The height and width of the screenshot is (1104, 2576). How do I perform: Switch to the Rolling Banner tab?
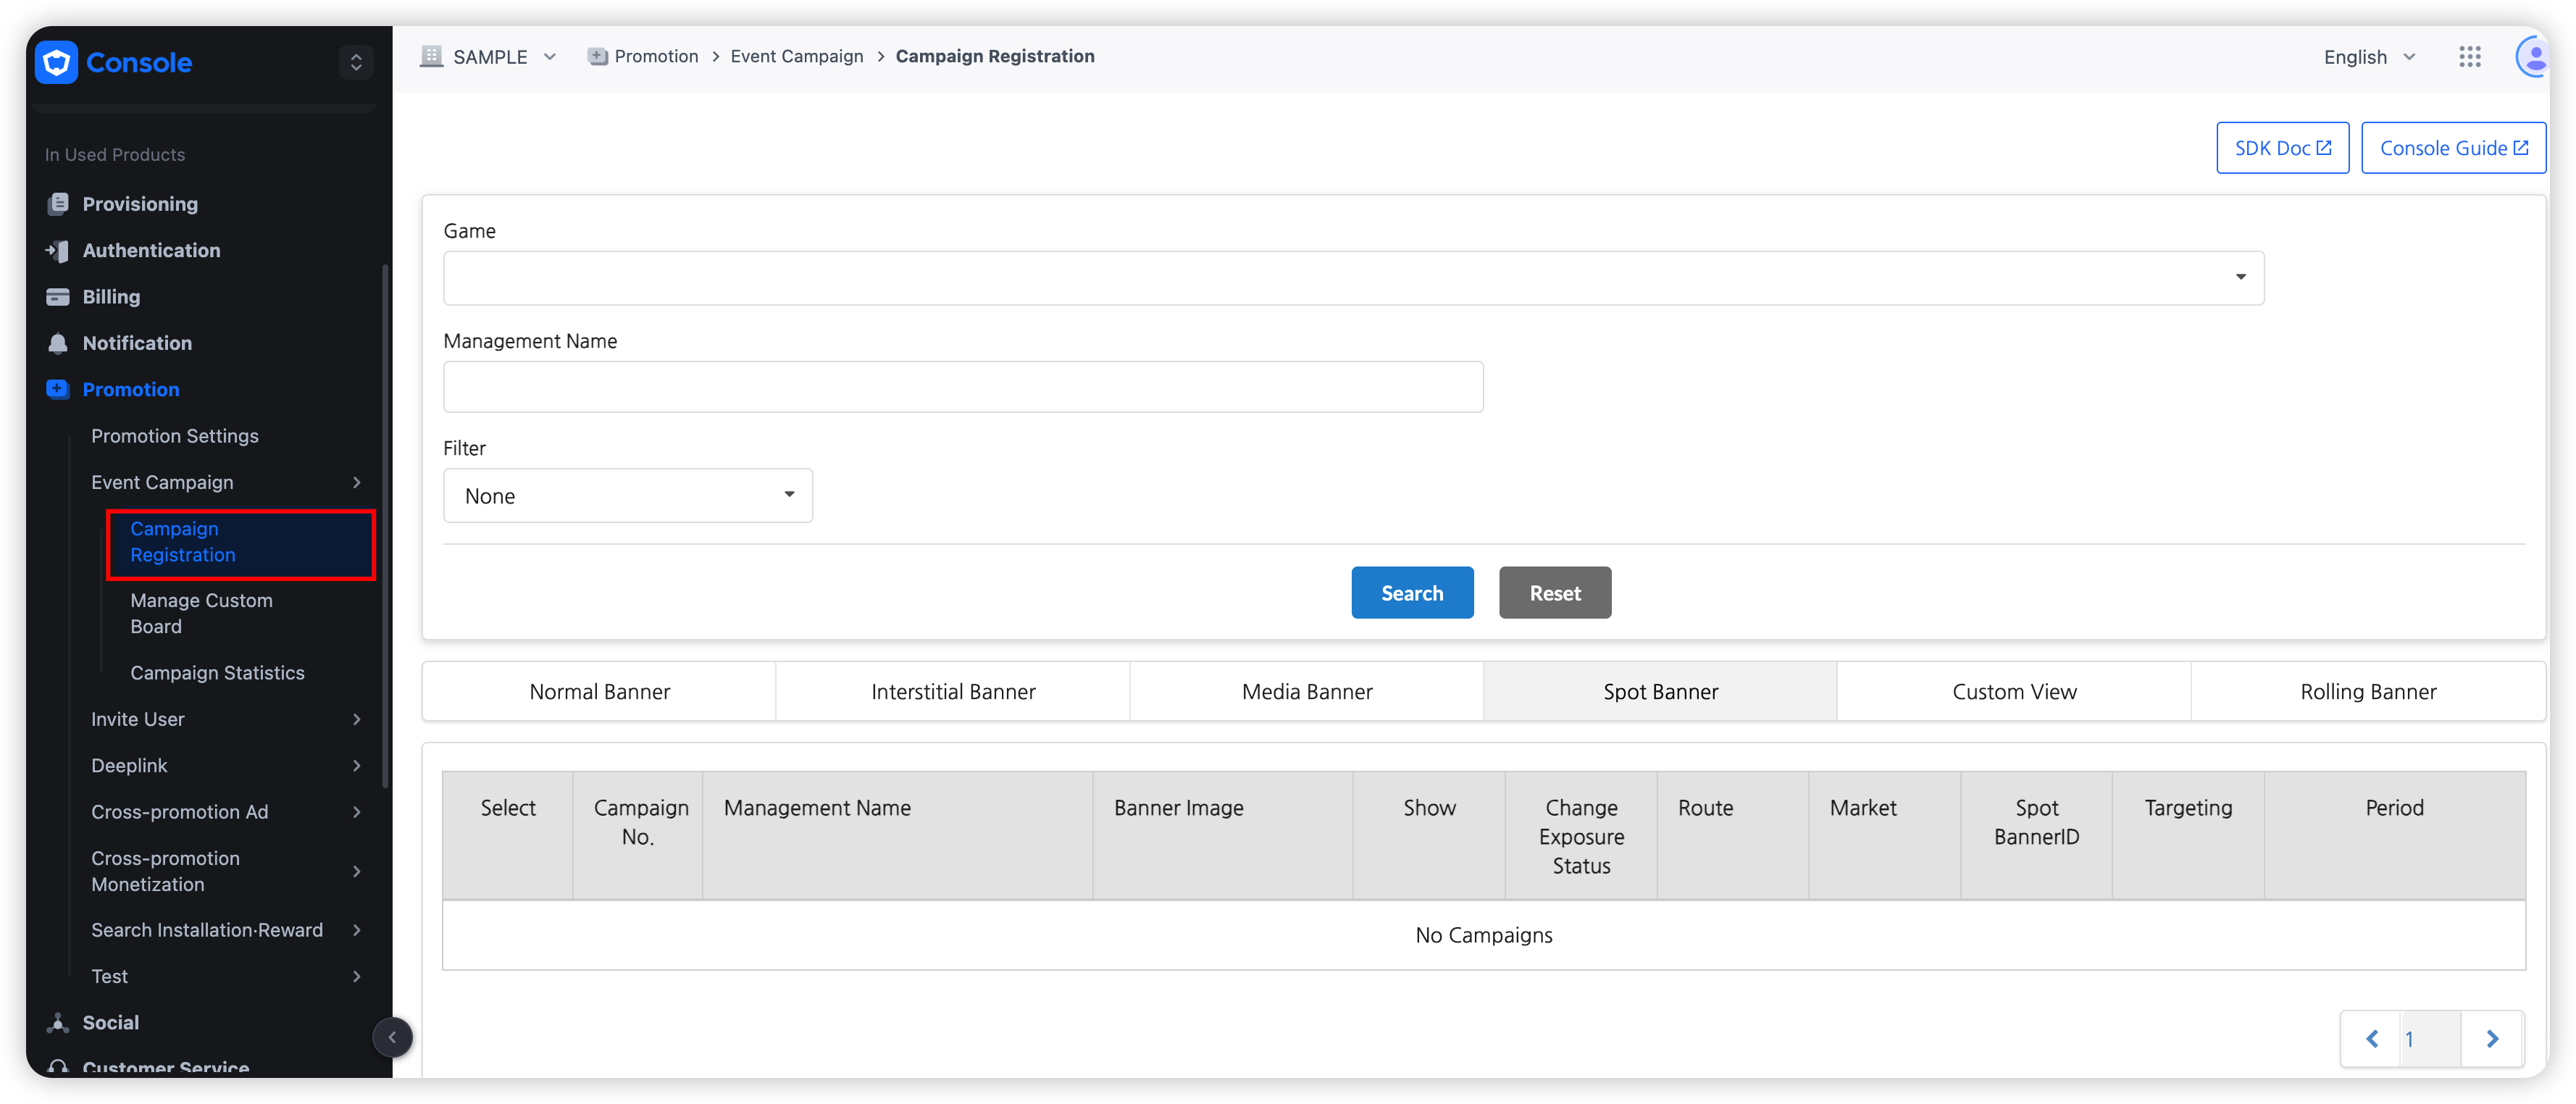[2367, 692]
